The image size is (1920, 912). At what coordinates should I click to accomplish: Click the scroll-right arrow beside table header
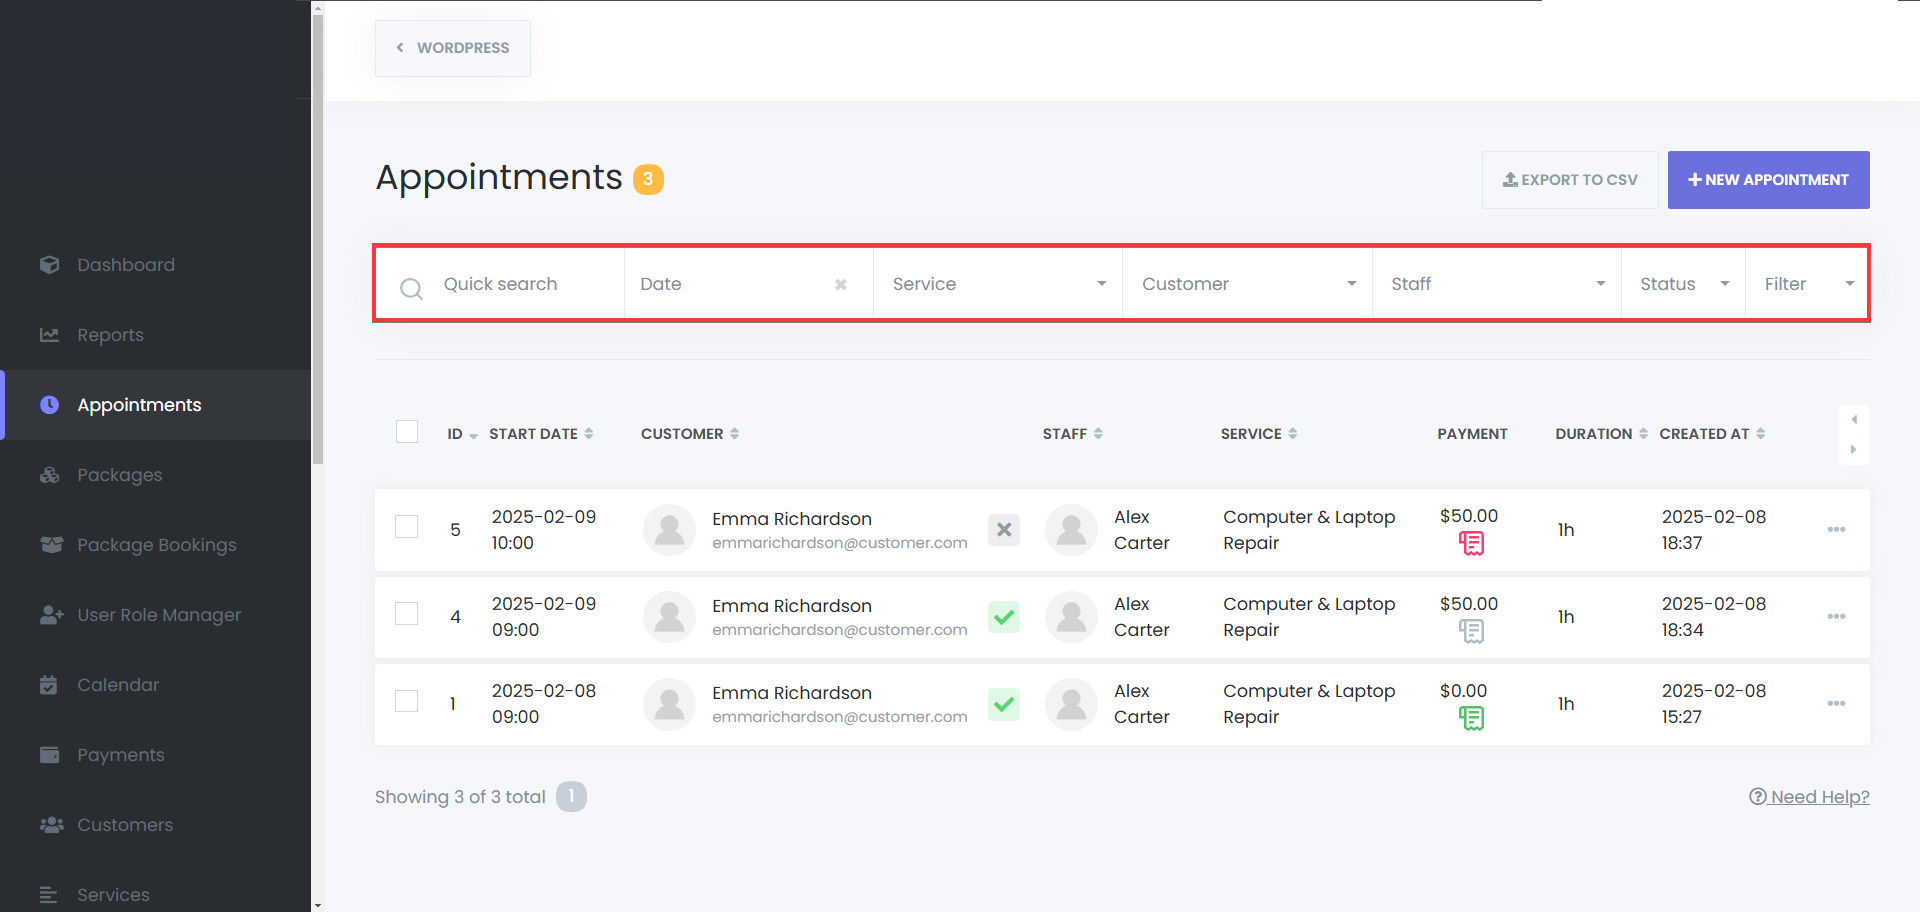click(x=1853, y=450)
